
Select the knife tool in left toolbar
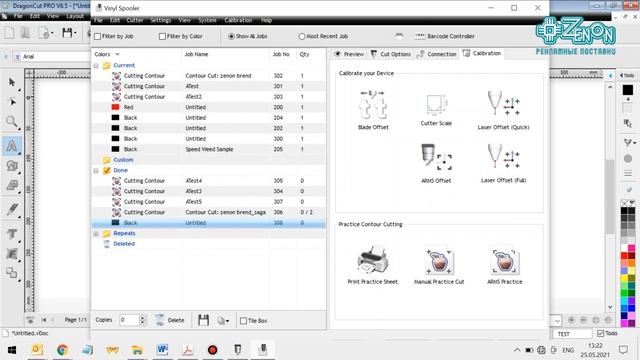[x=12, y=209]
